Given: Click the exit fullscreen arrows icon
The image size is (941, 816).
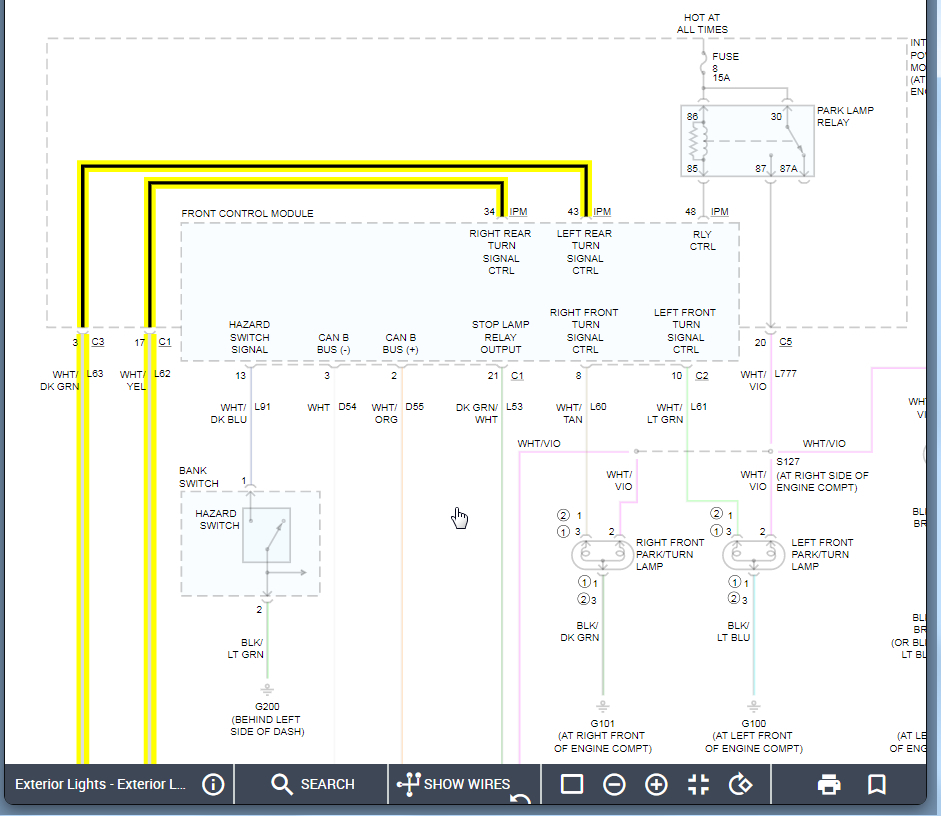Looking at the screenshot, I should click(698, 784).
